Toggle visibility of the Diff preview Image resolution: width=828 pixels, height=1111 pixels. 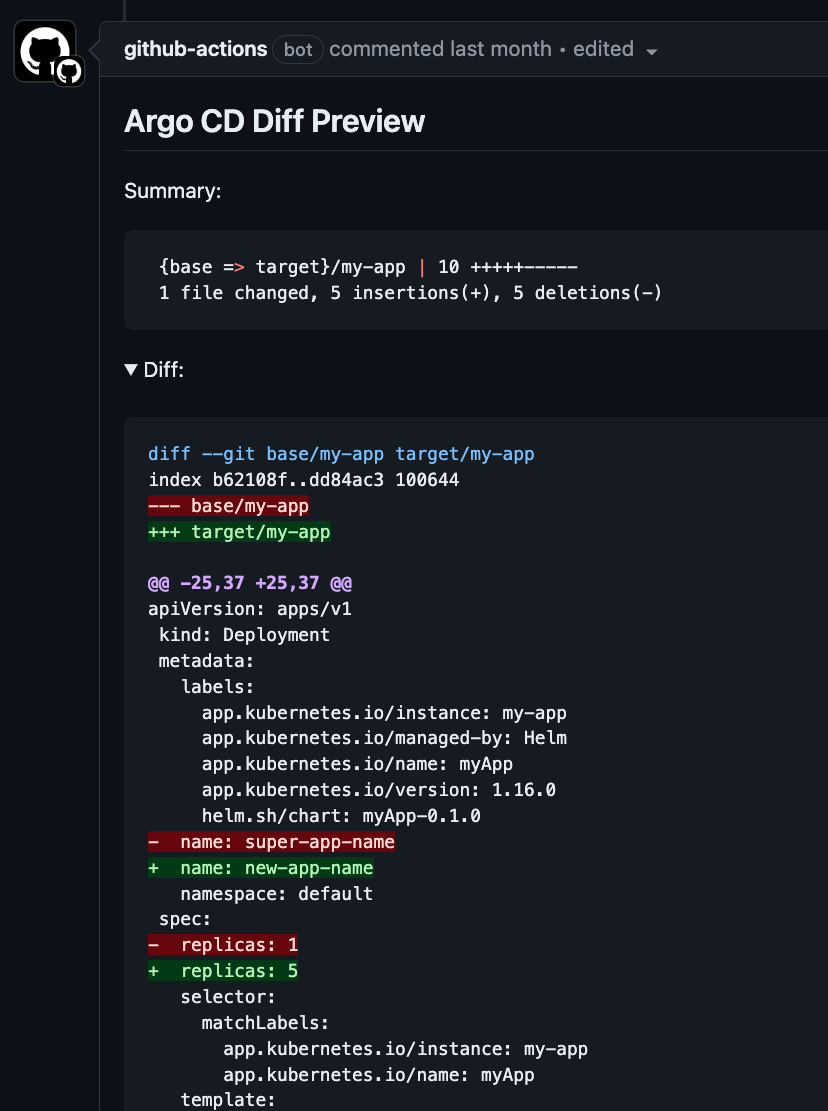[155, 369]
